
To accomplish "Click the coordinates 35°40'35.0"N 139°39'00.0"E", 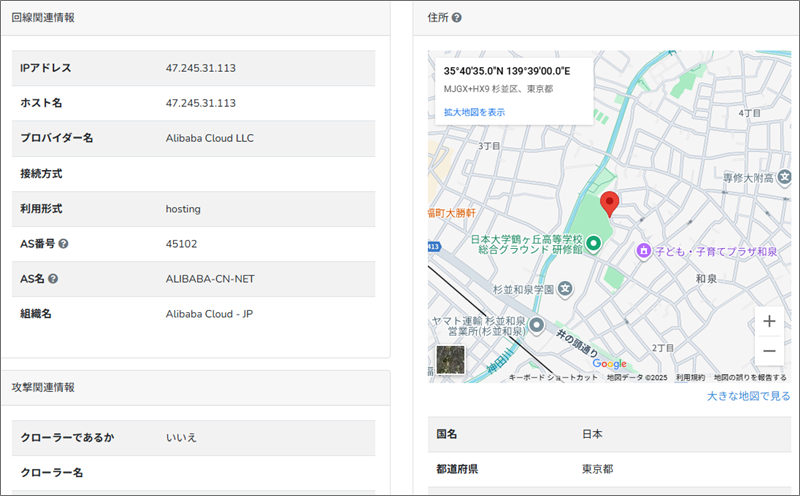I will [x=507, y=71].
